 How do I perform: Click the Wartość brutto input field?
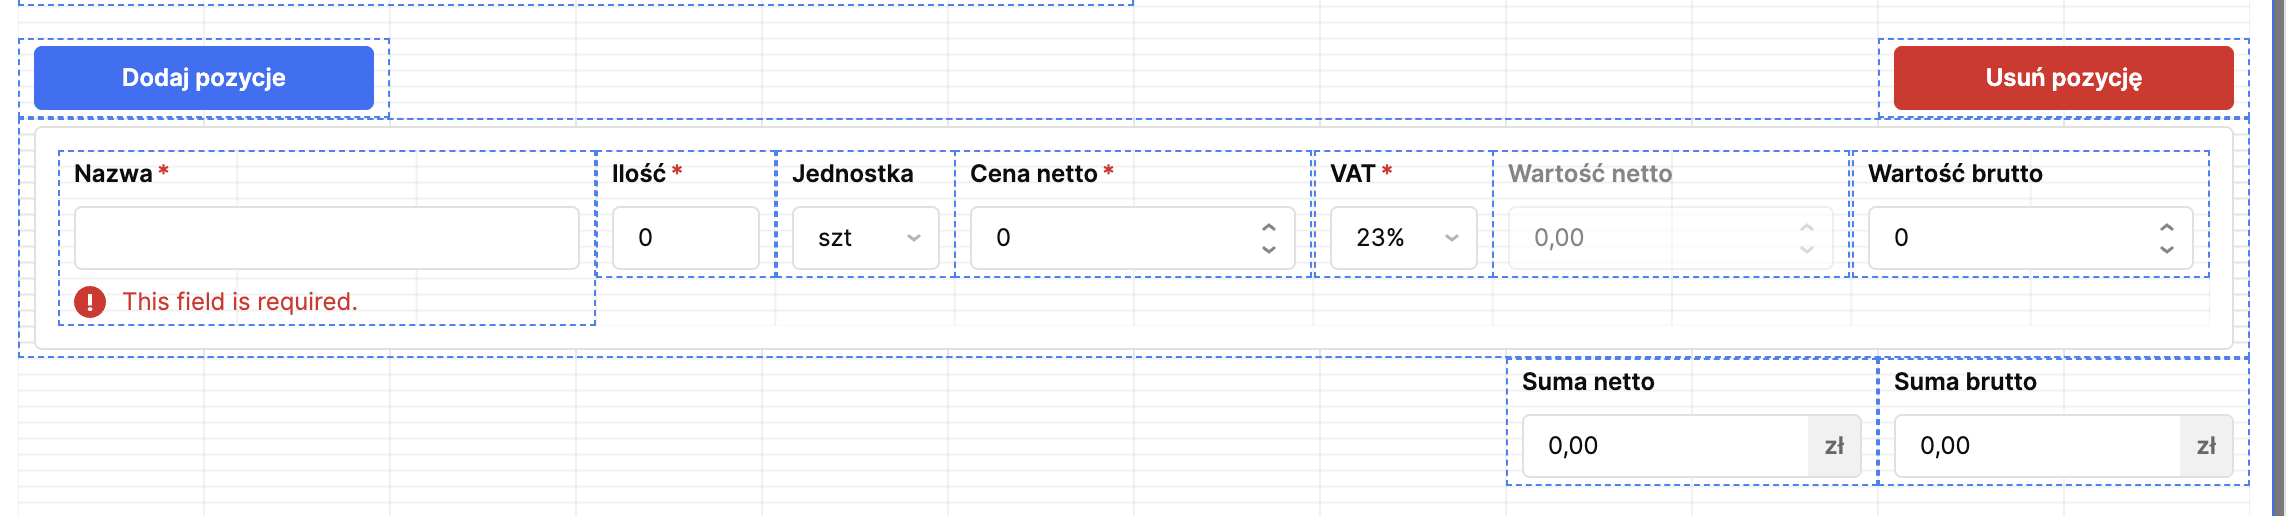point(2010,238)
